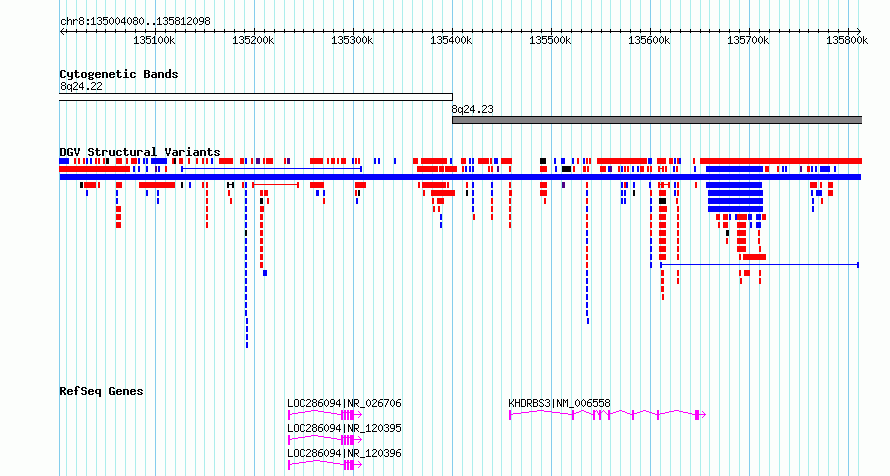Click the chr8:135004080..135812098 coordinate label

click(135, 21)
